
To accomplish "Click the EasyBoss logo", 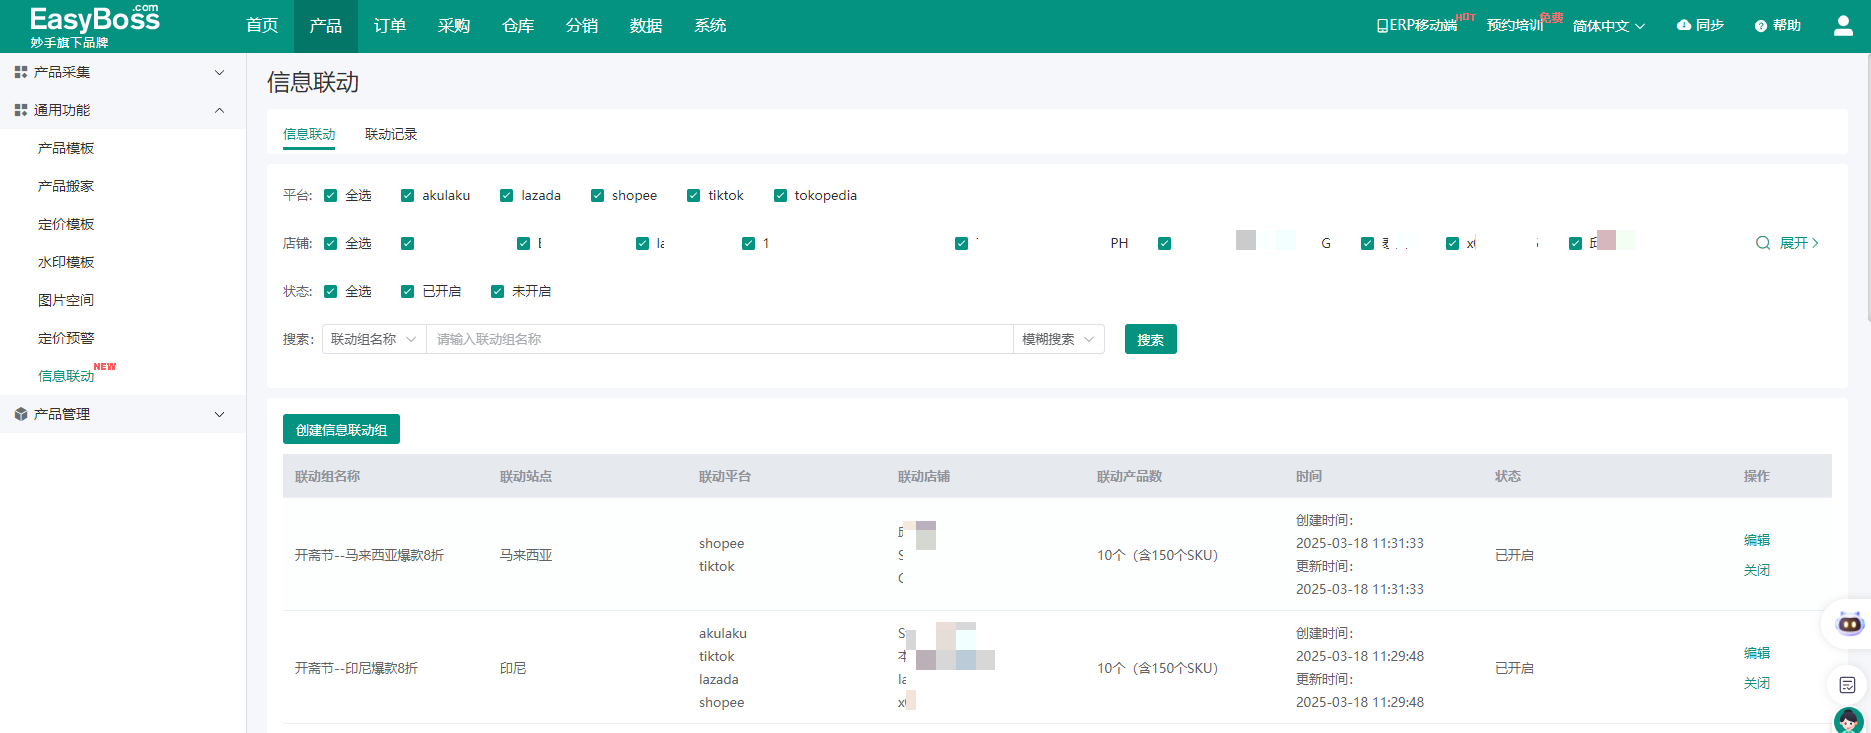I will (x=94, y=26).
